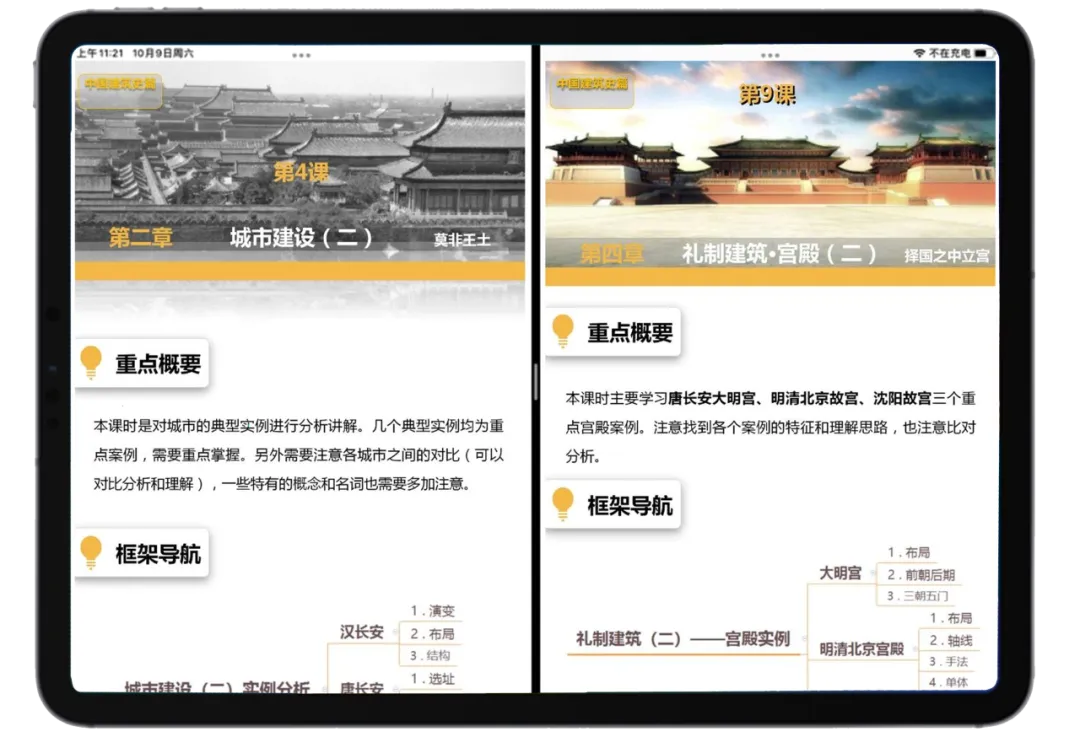This screenshot has height=737, width=1080.
Task: Tap the 1．布局 node under 明清北京宫殿
Action: click(951, 618)
